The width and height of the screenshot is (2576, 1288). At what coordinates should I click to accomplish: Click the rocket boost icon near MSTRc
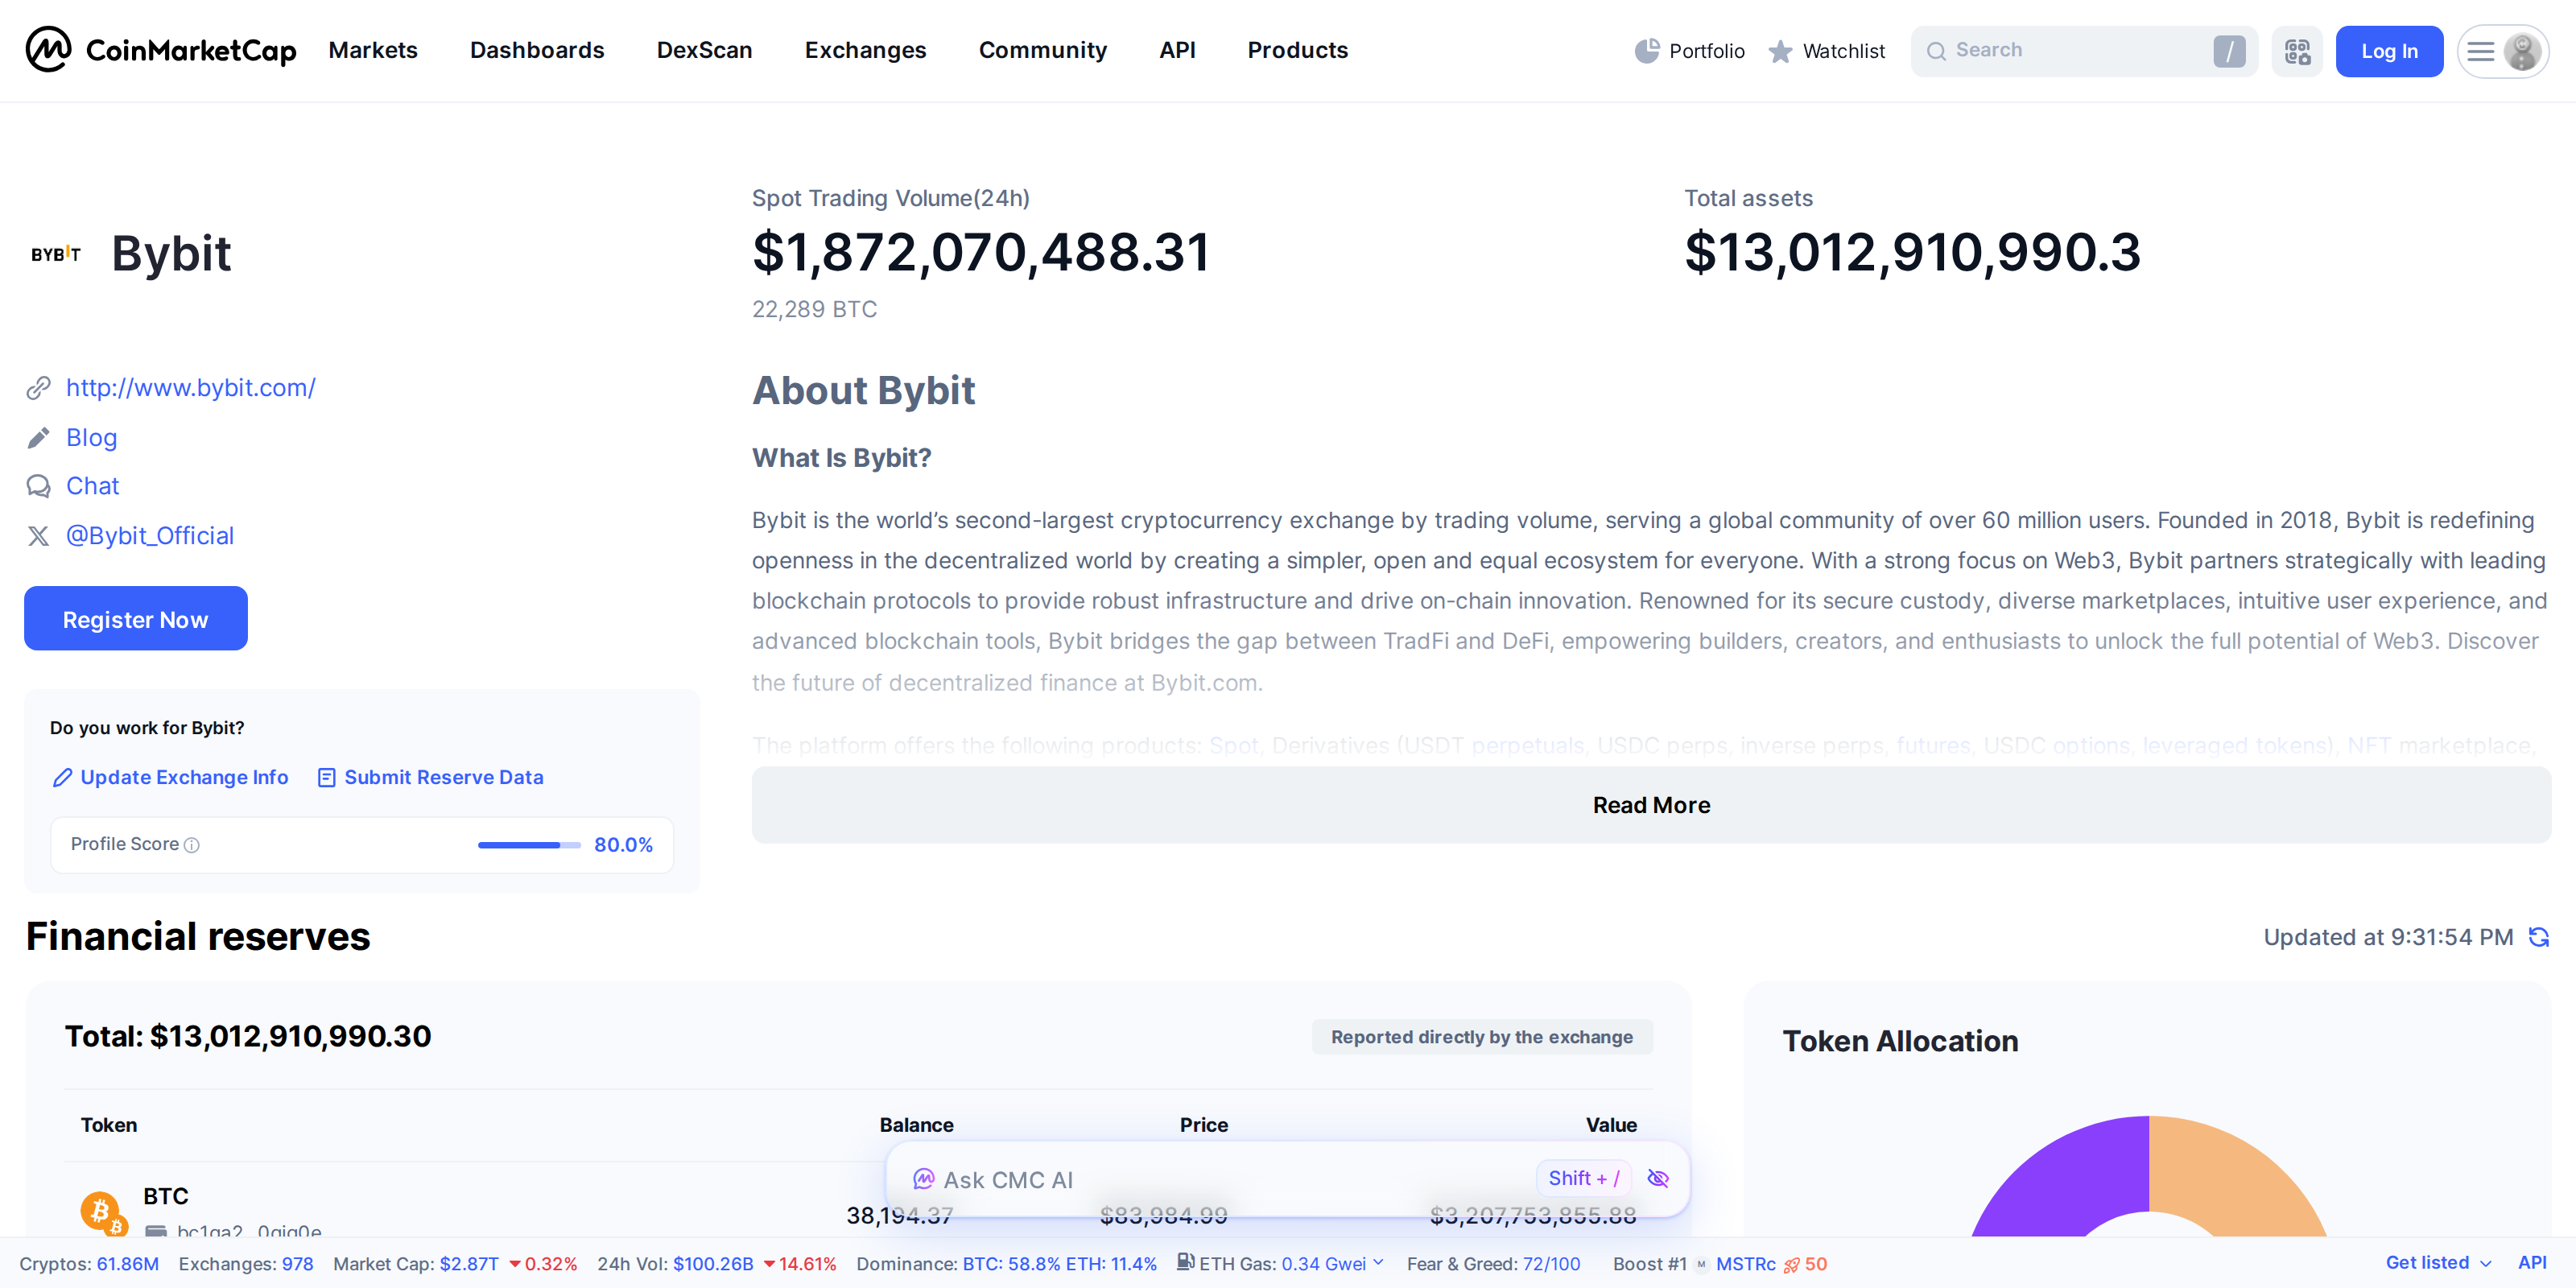tap(1791, 1265)
